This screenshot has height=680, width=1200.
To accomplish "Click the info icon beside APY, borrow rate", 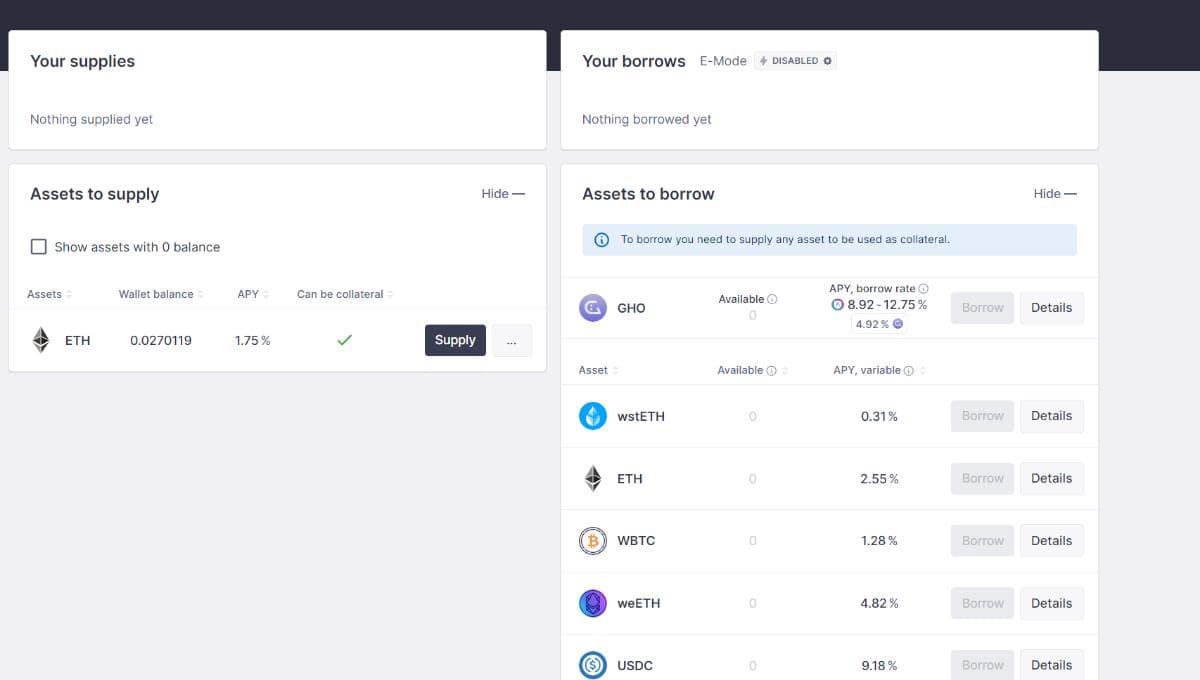I will (923, 289).
